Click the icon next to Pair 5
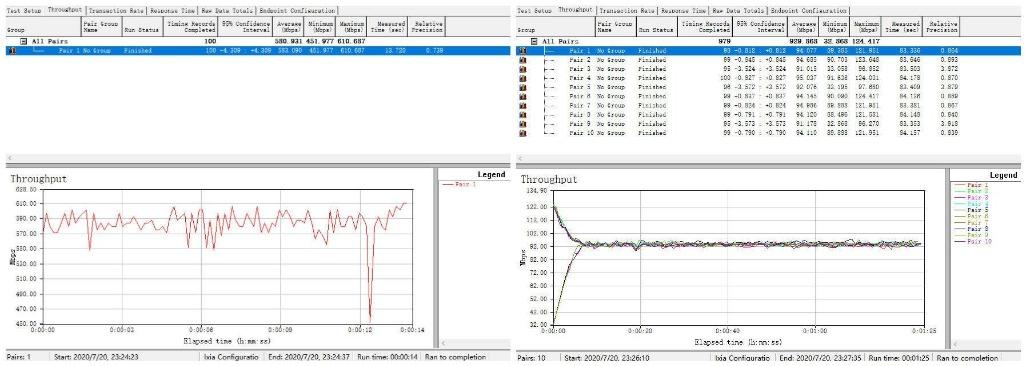This screenshot has width=1026, height=366. [522, 87]
